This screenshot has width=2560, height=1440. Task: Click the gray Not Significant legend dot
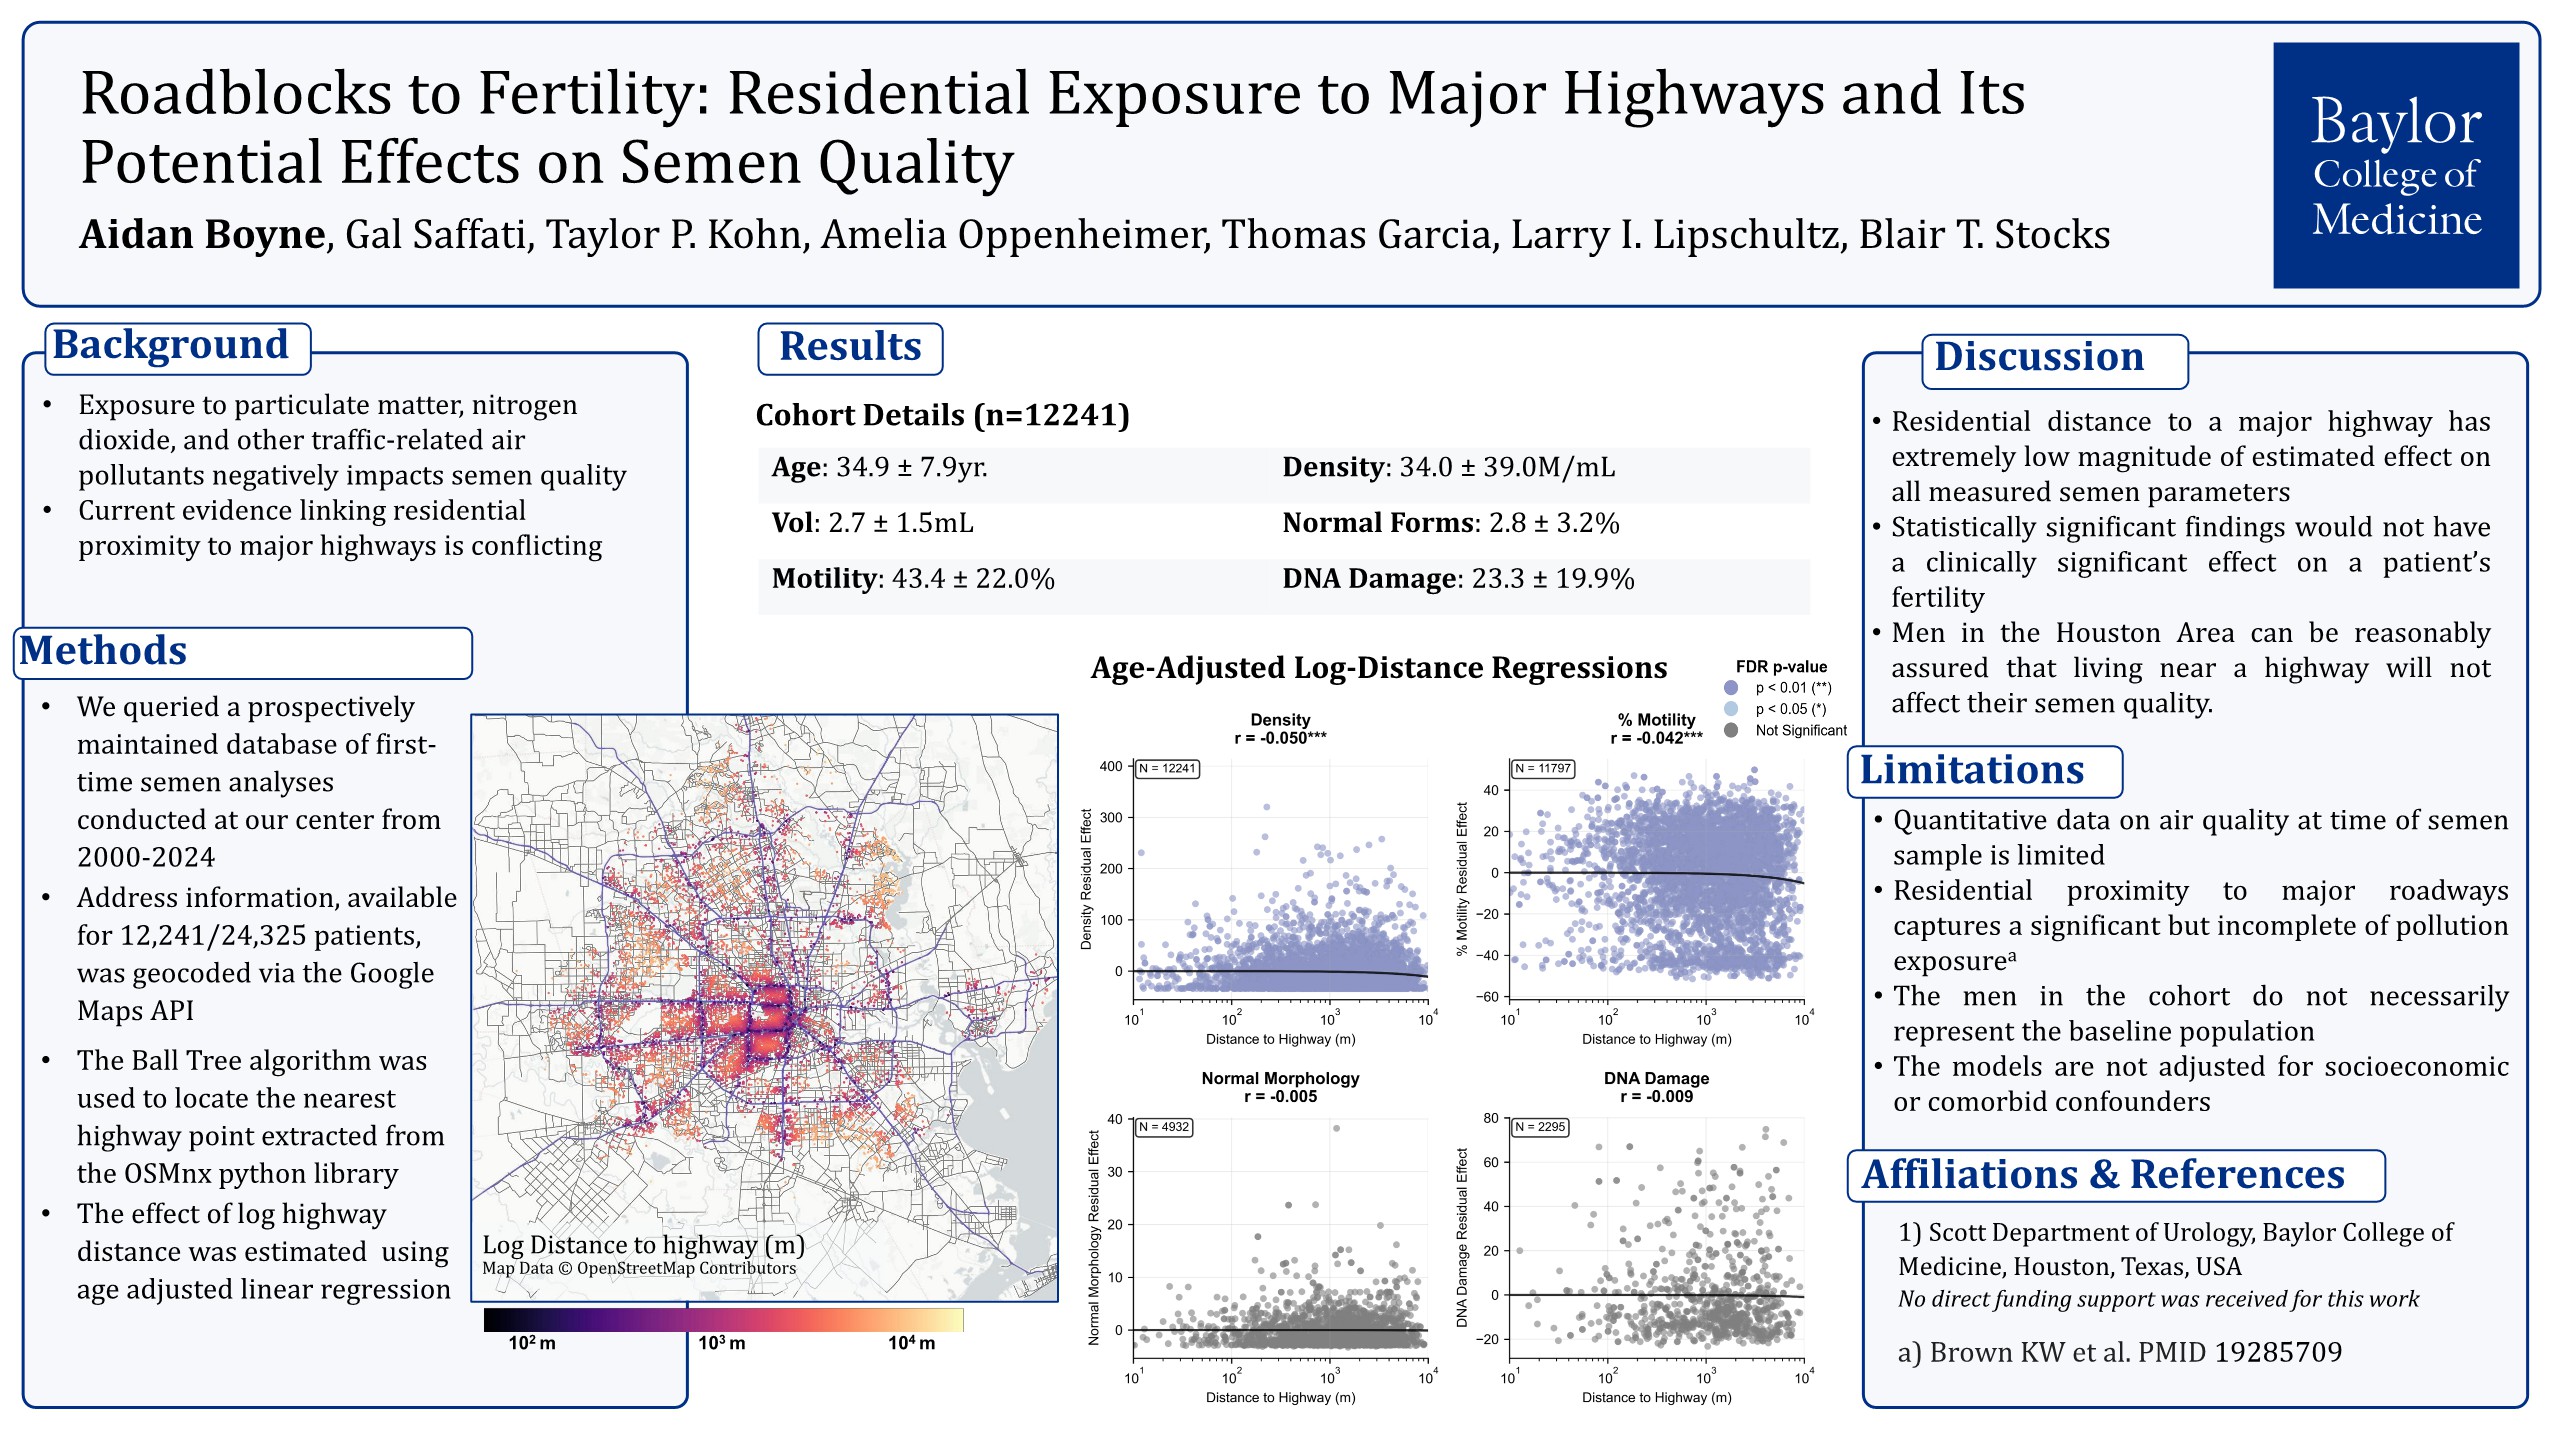(x=1731, y=730)
